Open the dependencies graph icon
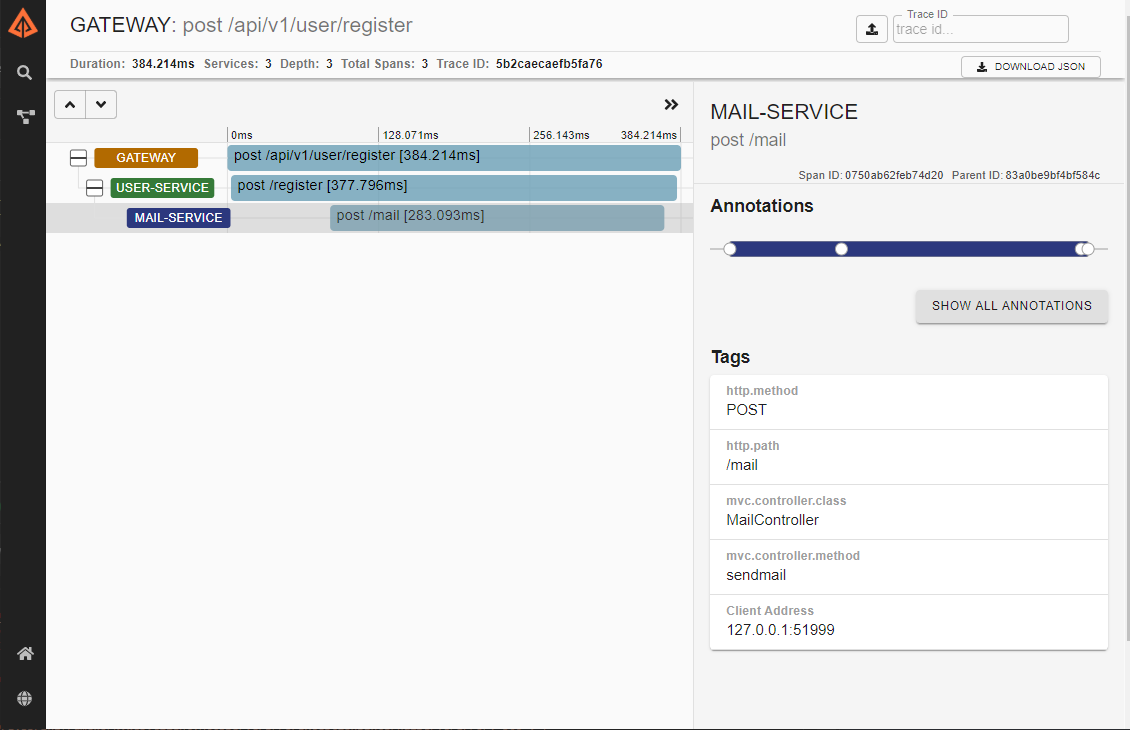 (26, 117)
